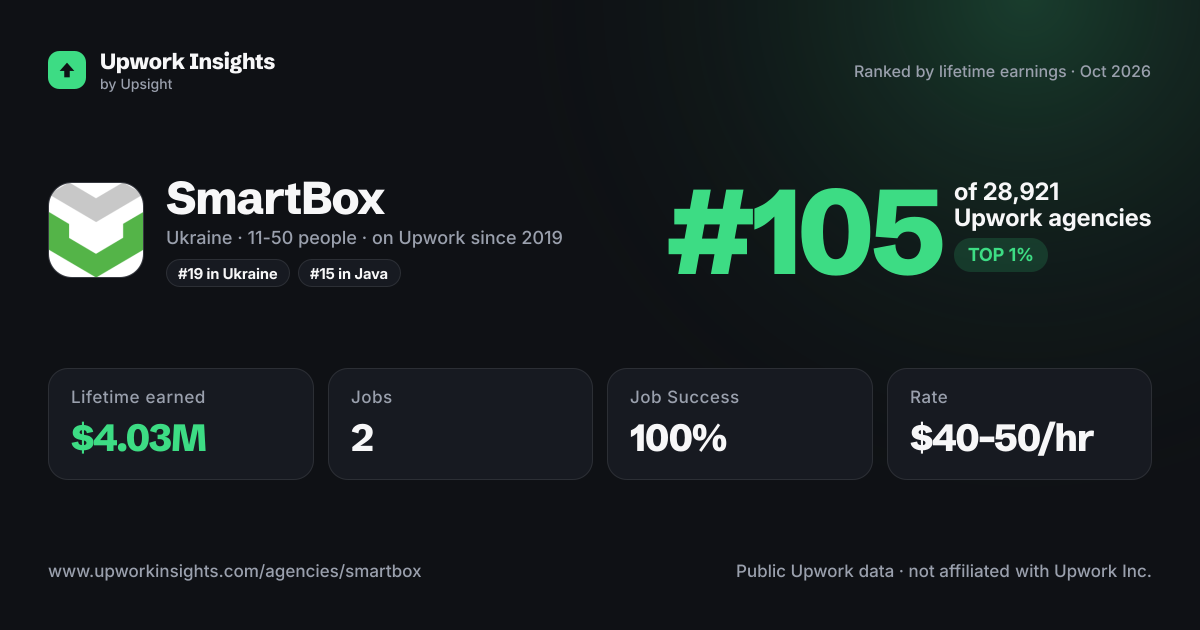Viewport: 1200px width, 630px height.
Task: Click the 'Ukraine · 11-50 people' description line
Action: tap(364, 238)
